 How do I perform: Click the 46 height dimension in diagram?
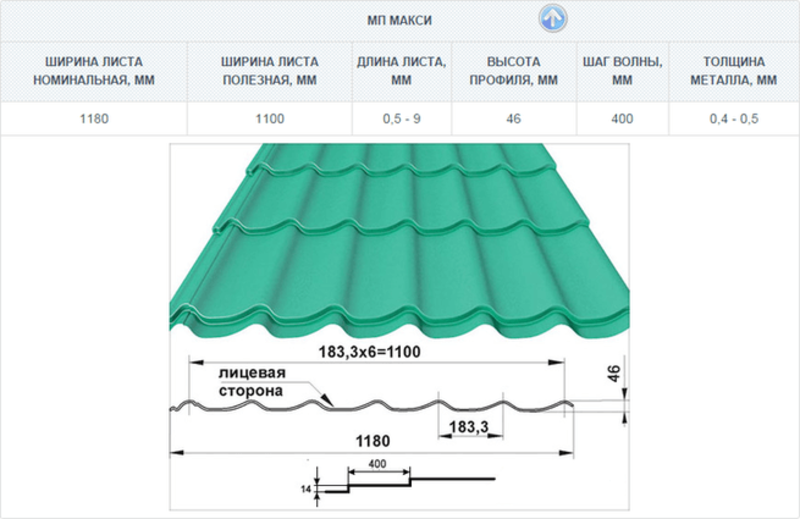point(613,375)
